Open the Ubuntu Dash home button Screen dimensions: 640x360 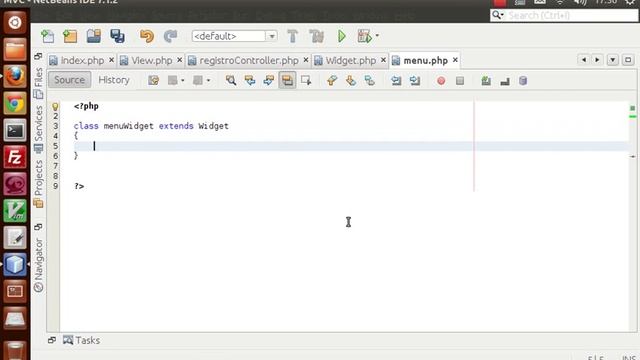(15, 22)
